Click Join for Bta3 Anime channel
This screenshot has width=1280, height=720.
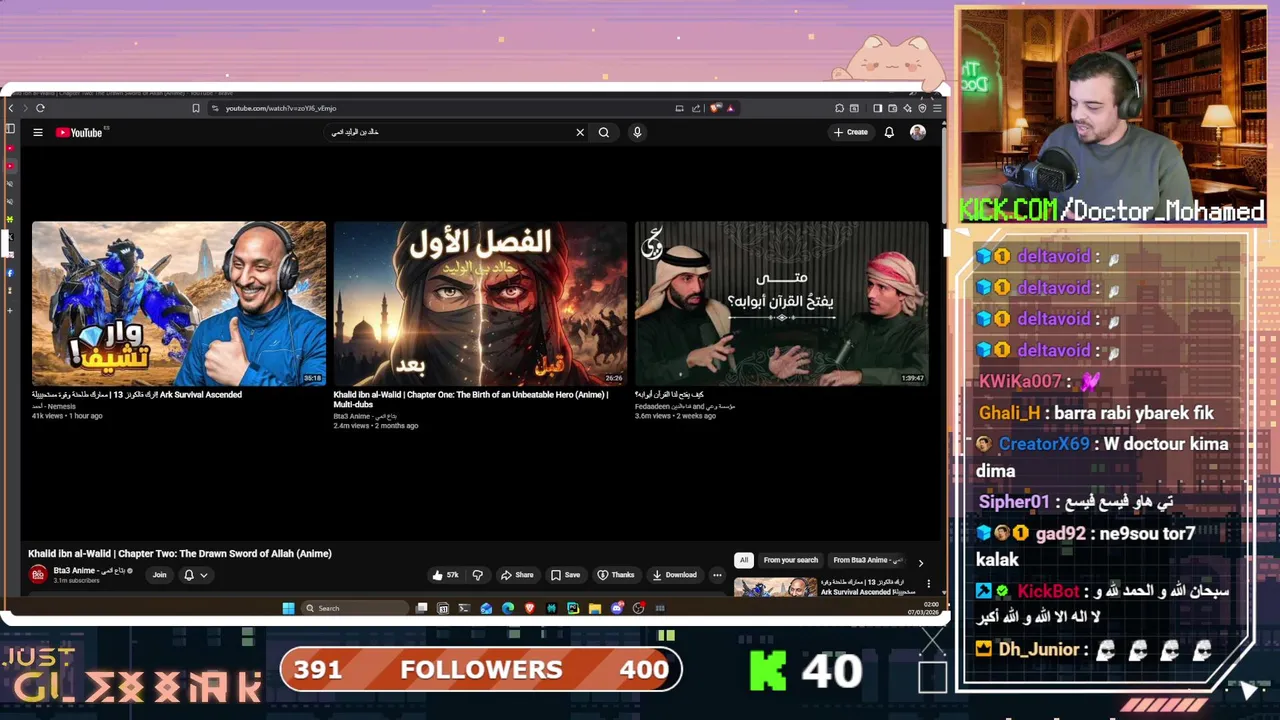pos(159,575)
